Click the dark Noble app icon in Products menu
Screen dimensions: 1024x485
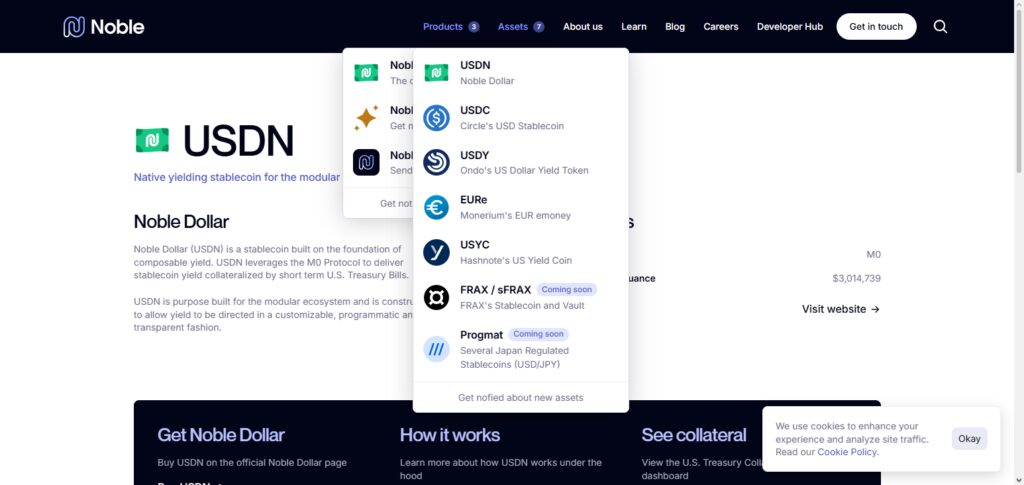point(366,163)
